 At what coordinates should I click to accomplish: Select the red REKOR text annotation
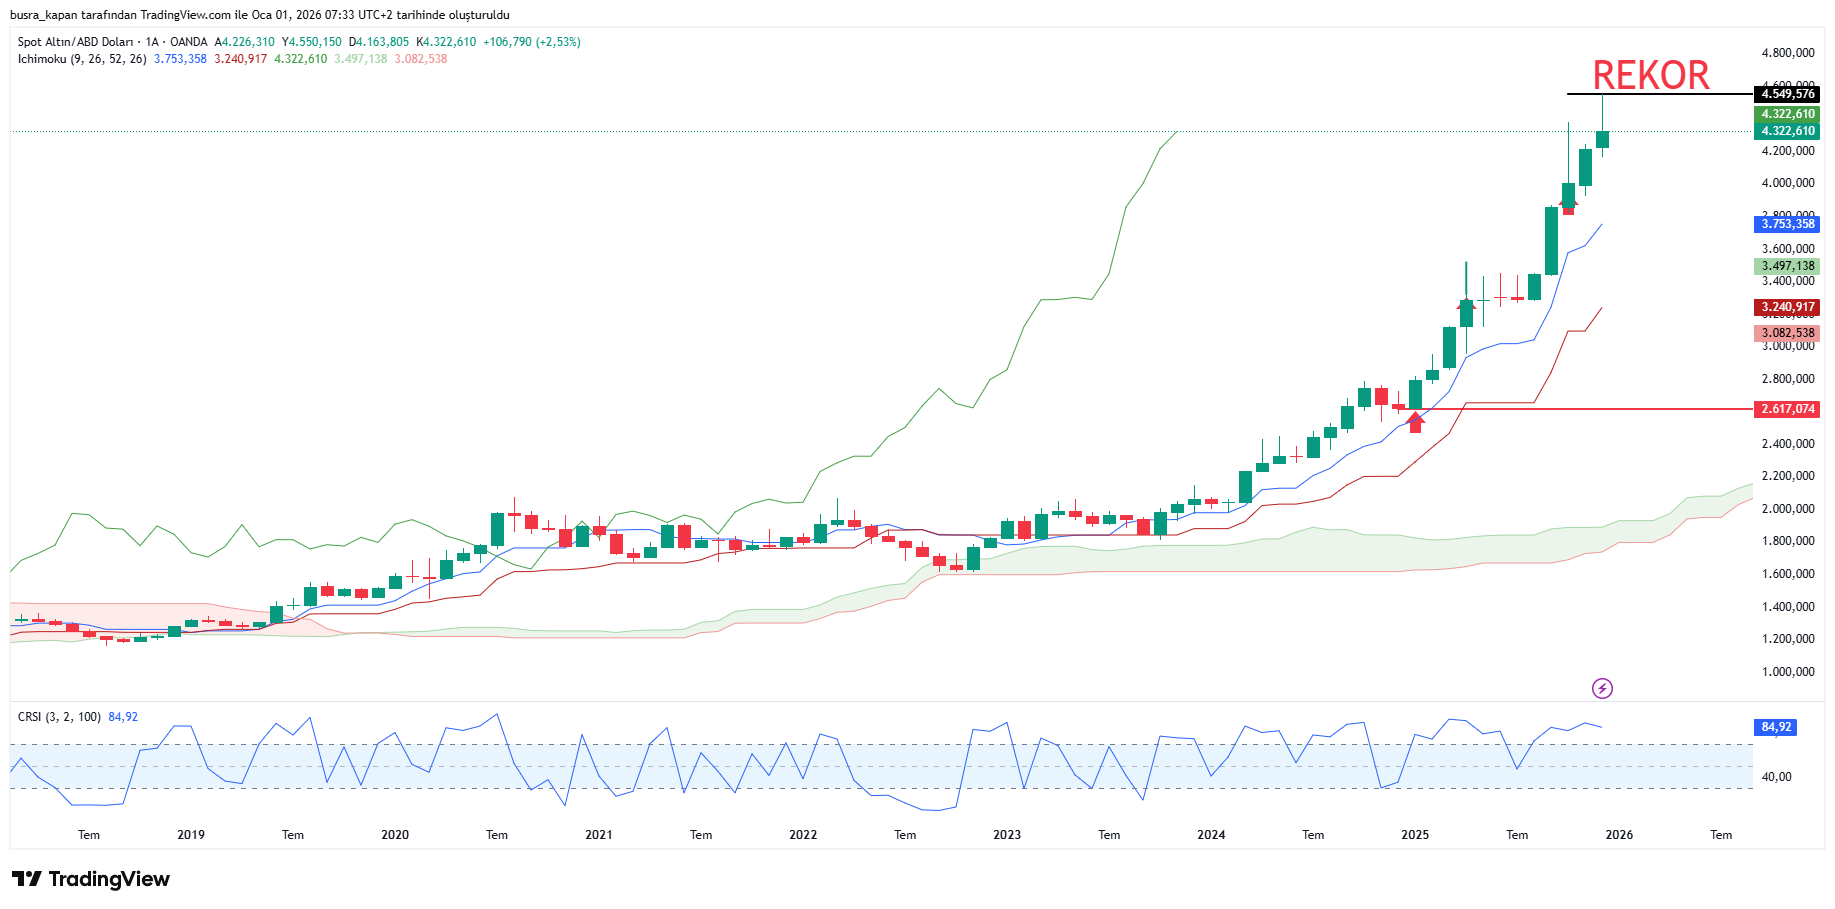[x=1650, y=75]
